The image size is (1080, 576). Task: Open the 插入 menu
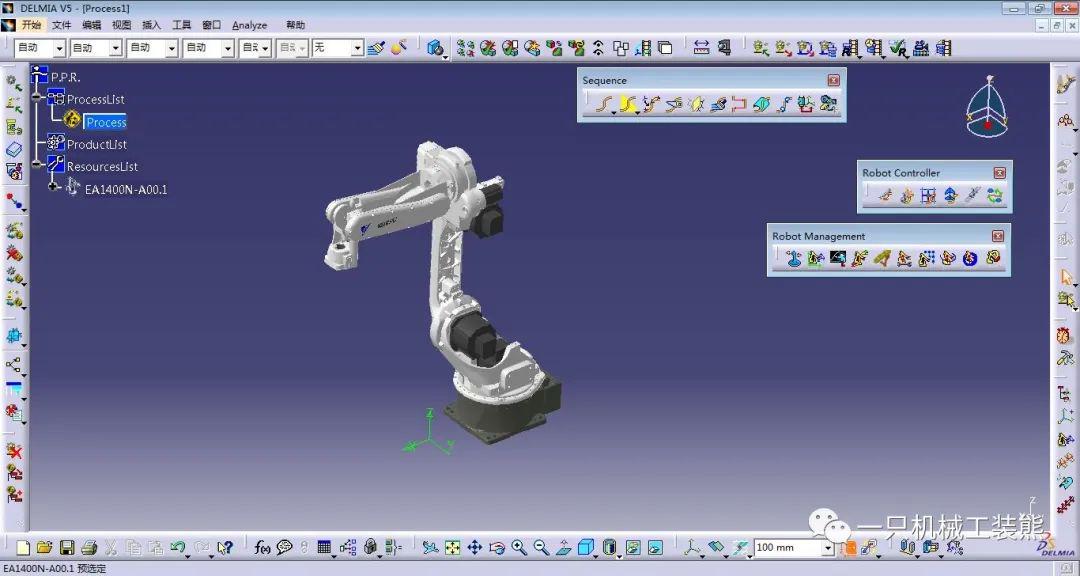pos(152,25)
